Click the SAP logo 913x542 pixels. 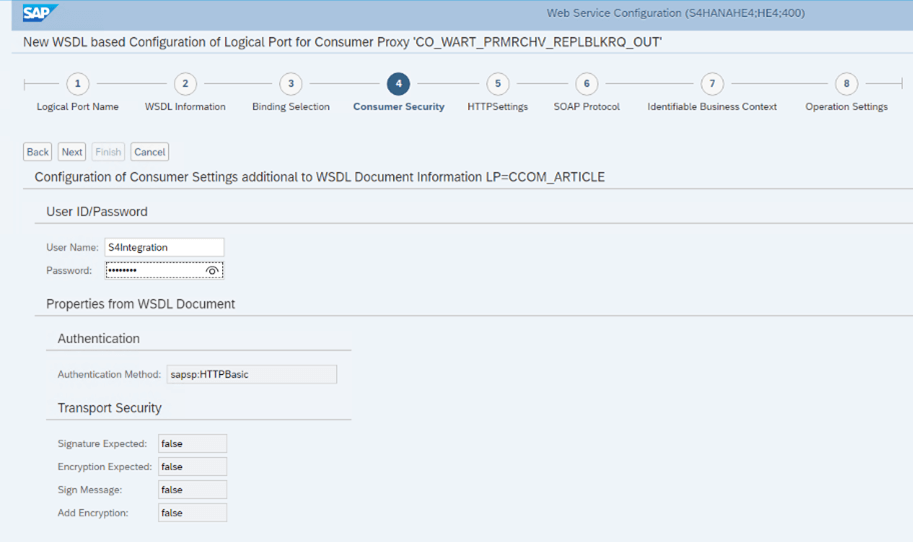coord(40,12)
